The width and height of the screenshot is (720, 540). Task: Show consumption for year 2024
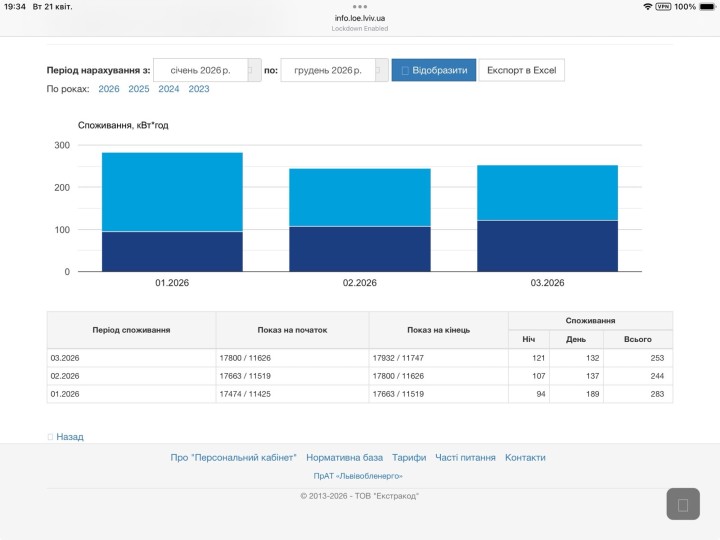click(x=169, y=89)
